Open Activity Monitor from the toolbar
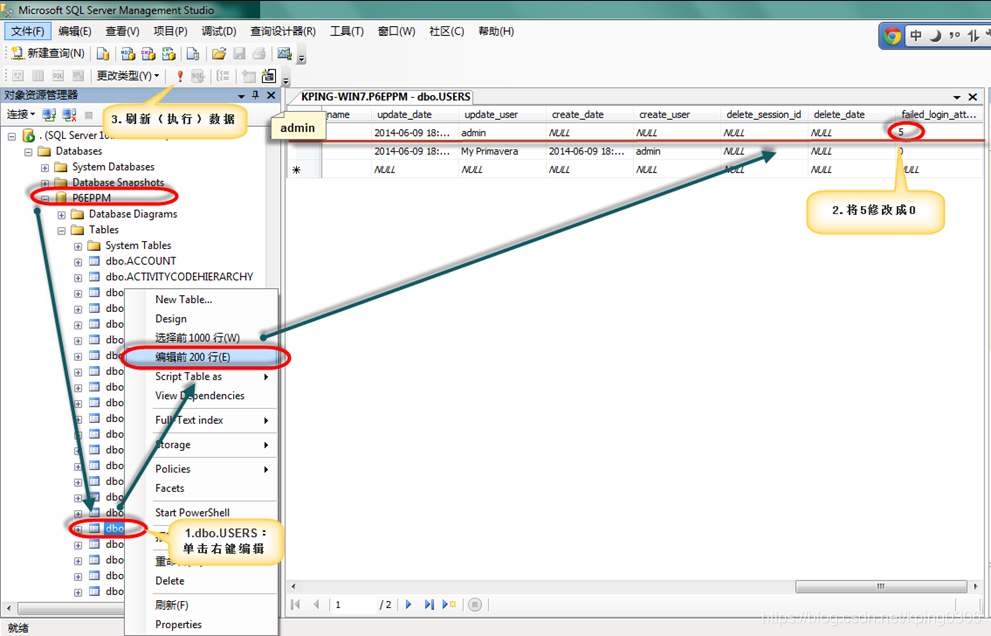Viewport: 991px width, 636px height. (284, 54)
